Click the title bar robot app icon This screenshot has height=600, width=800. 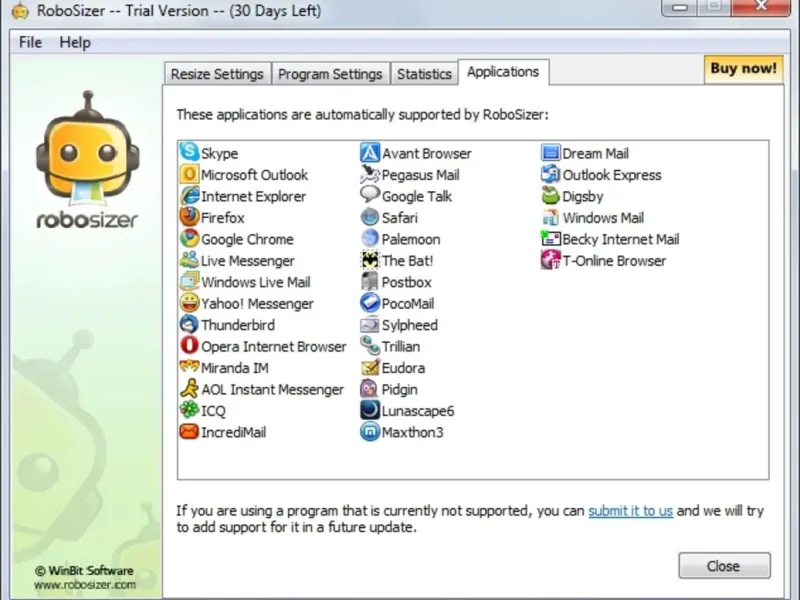tap(20, 11)
